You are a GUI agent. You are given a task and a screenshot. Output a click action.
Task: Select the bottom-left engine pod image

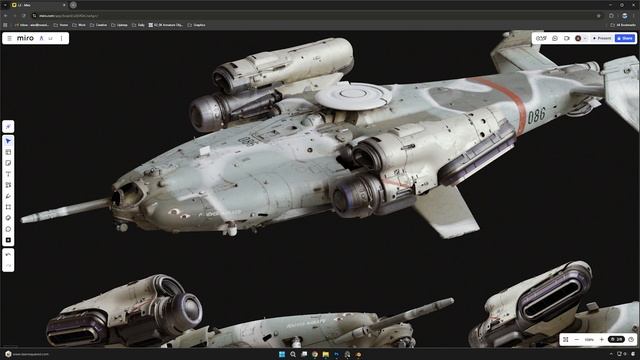tap(124, 310)
